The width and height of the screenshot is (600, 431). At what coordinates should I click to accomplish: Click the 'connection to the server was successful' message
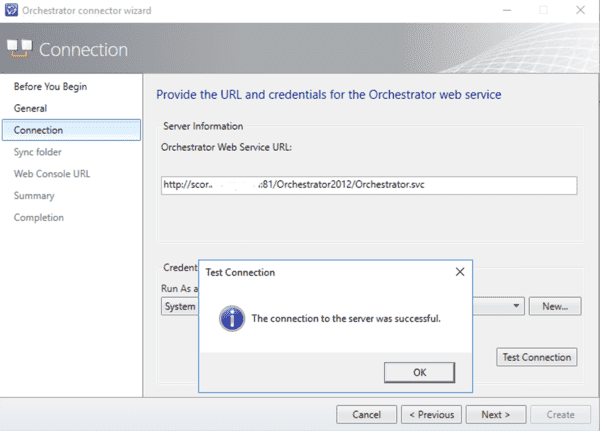(346, 318)
